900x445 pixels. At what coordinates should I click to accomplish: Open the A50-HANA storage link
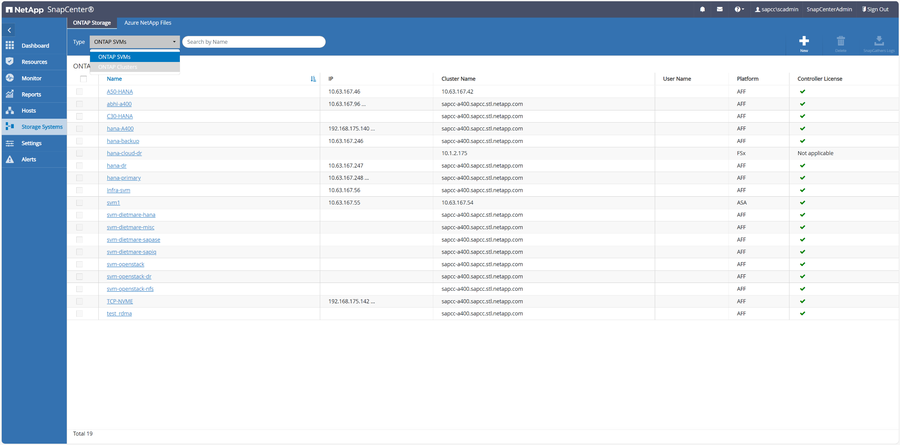tap(120, 91)
